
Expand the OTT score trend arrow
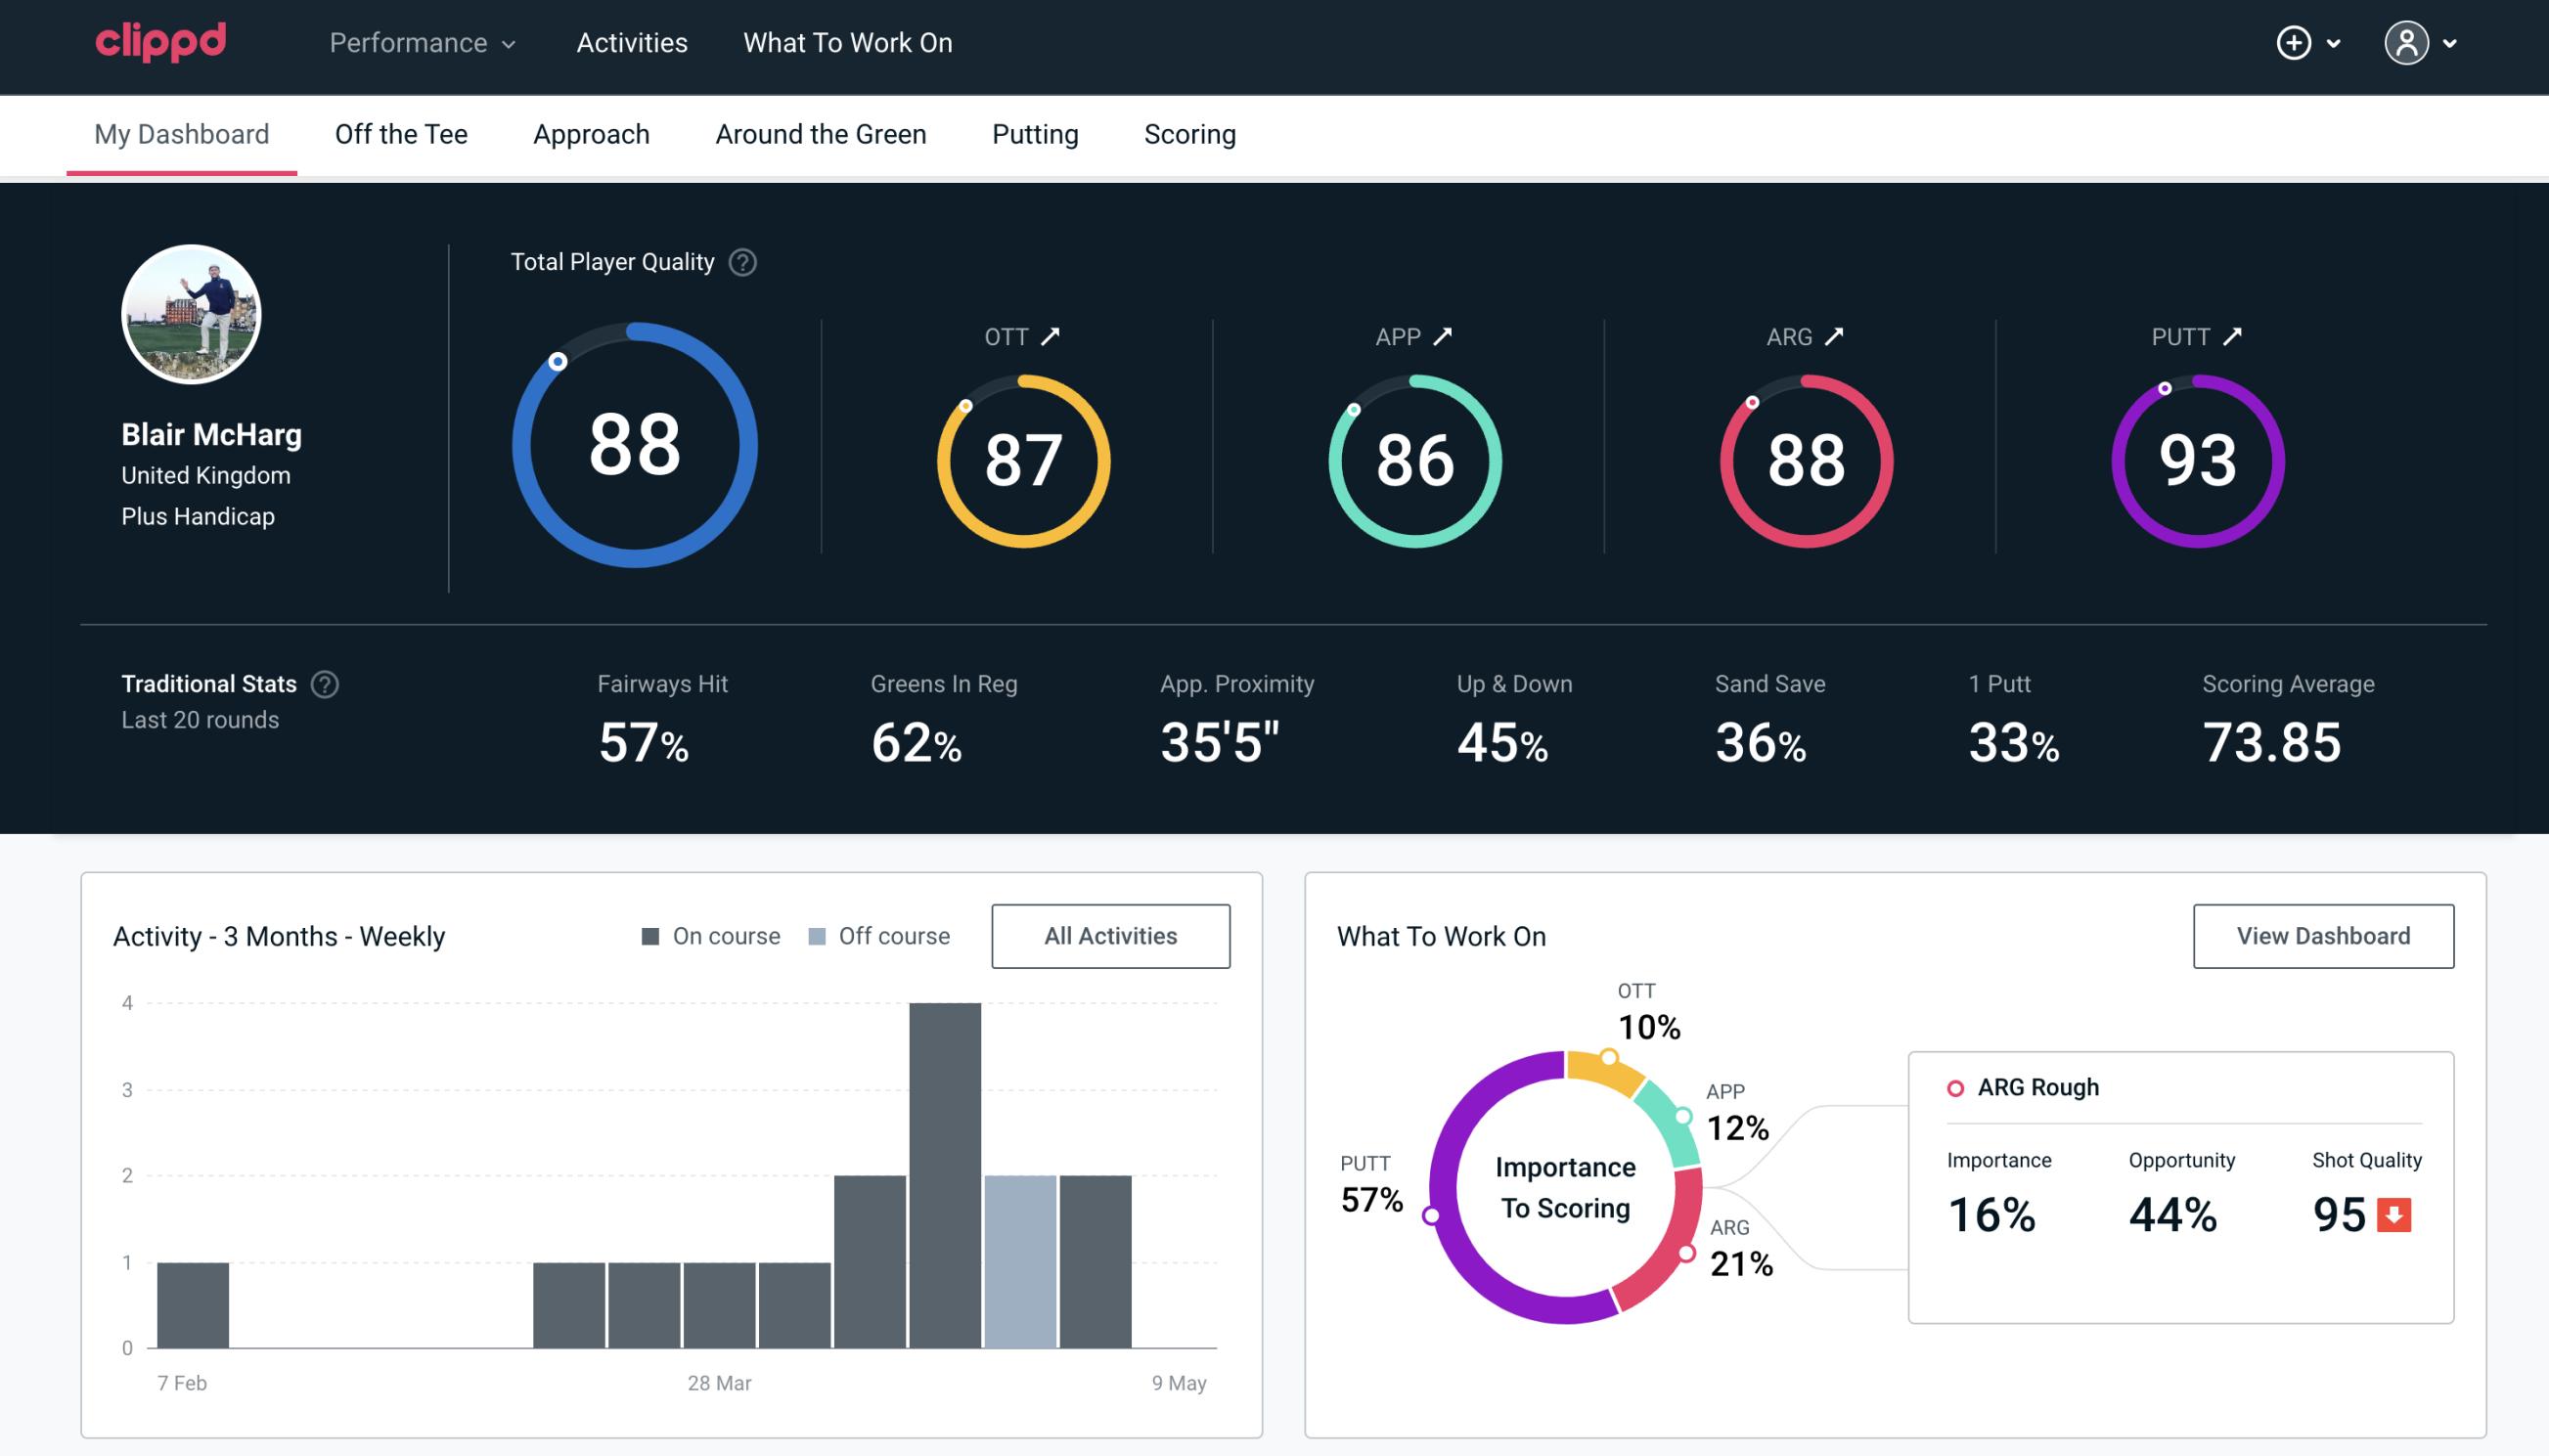1052,336
